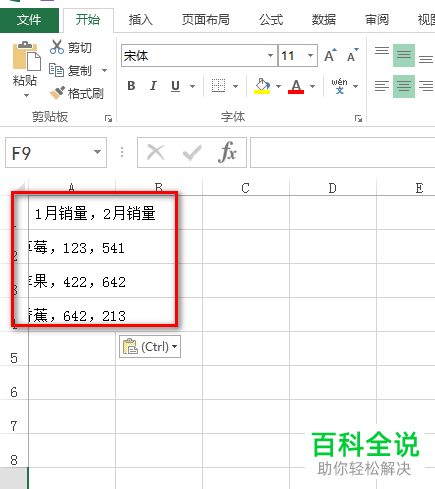Switch to 开始 home tab
Image resolution: width=435 pixels, height=489 pixels.
(x=88, y=20)
